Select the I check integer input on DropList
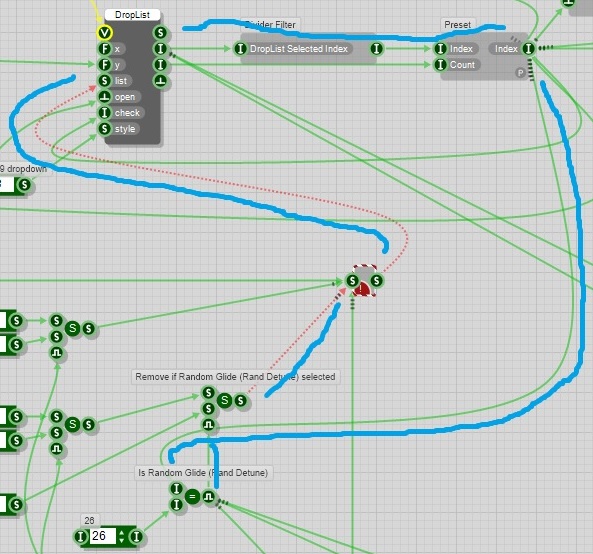The image size is (593, 554). 104,113
